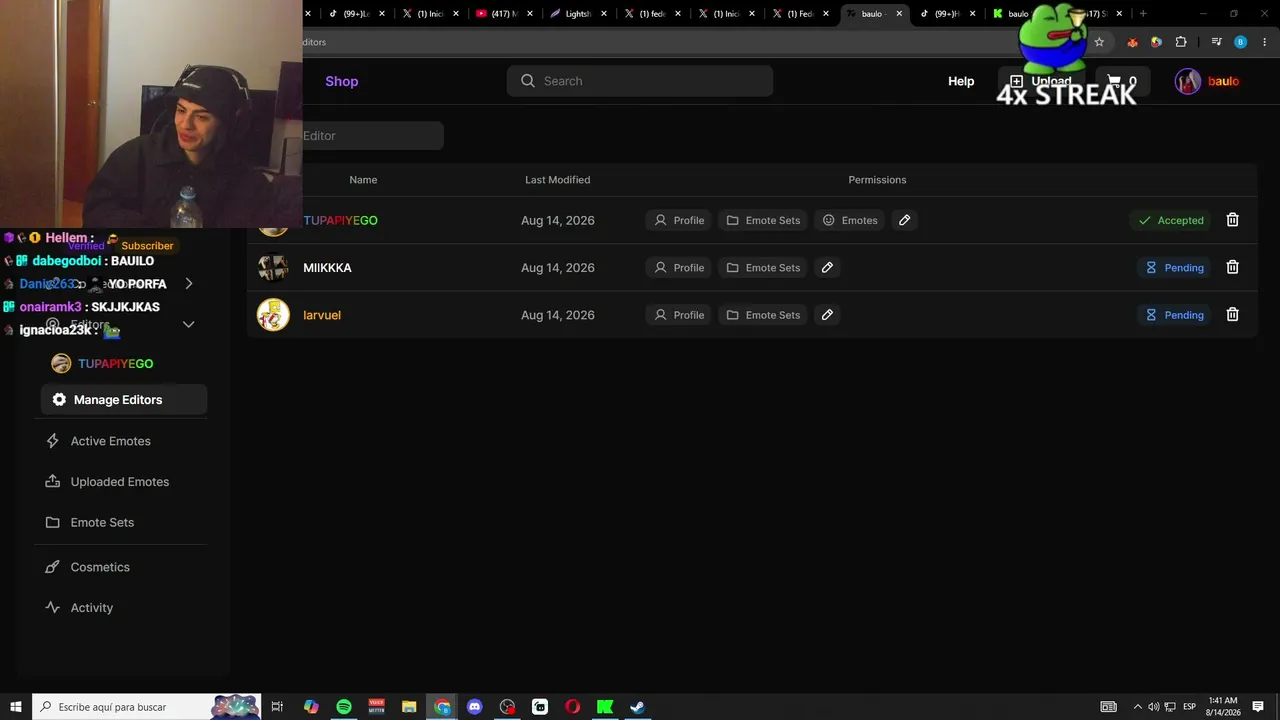This screenshot has width=1280, height=720.
Task: Open the Shop link in the header
Action: (341, 81)
